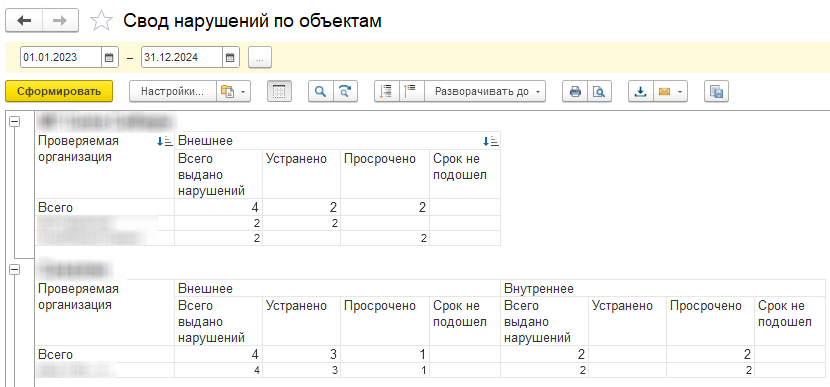Click report title Свод нарушений по объектам
The height and width of the screenshot is (387, 830).
(x=252, y=21)
